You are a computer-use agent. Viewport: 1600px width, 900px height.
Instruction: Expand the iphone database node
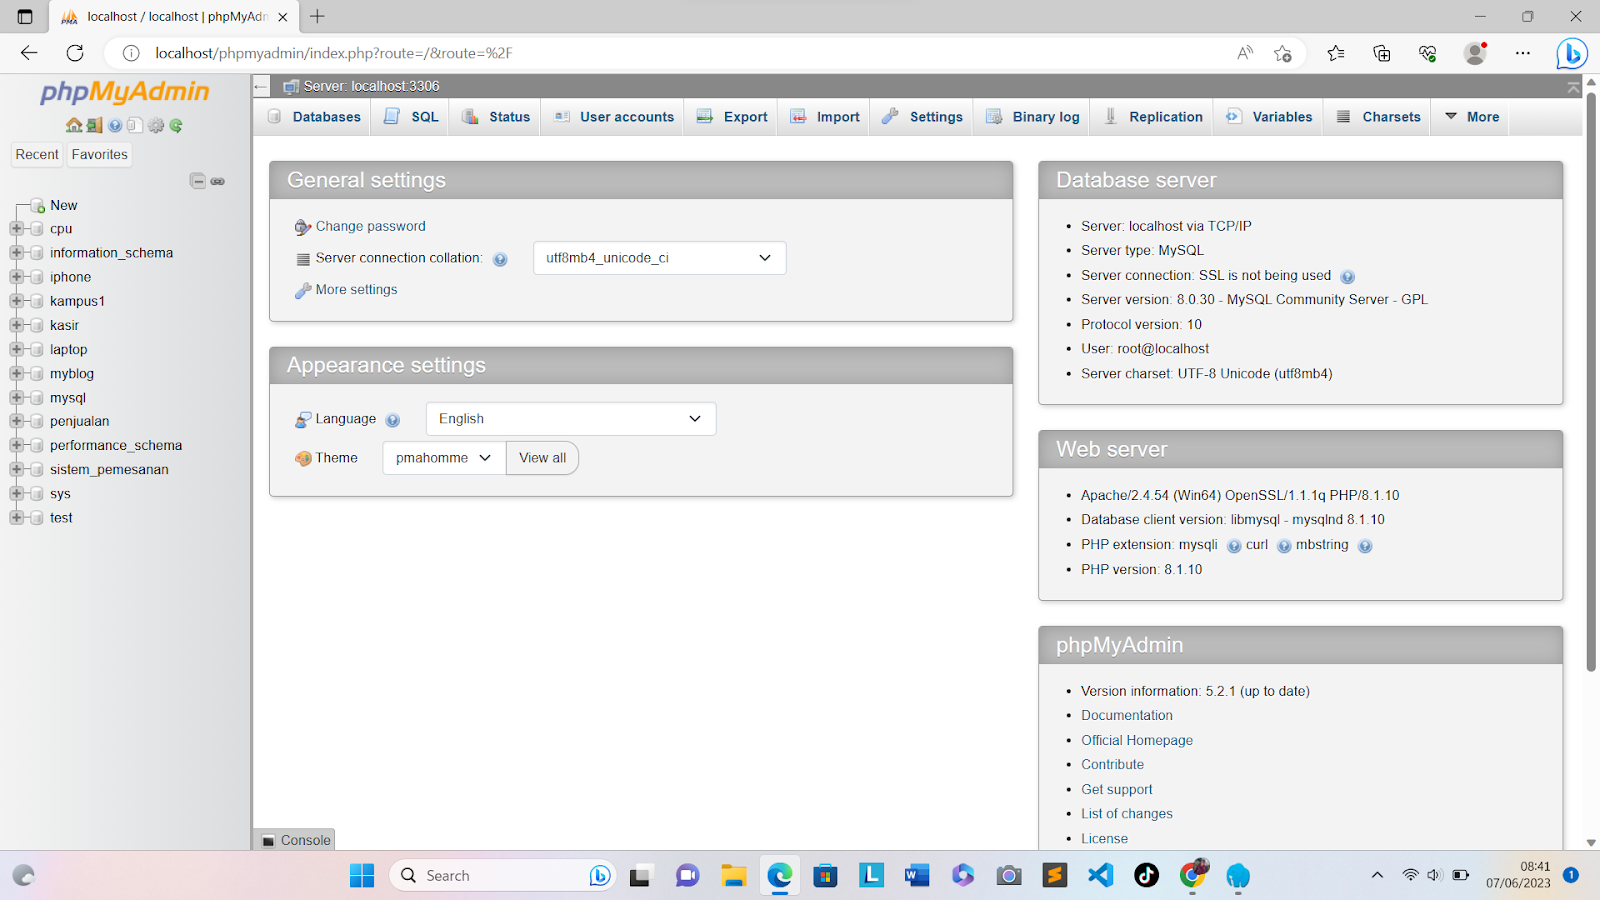coord(16,276)
